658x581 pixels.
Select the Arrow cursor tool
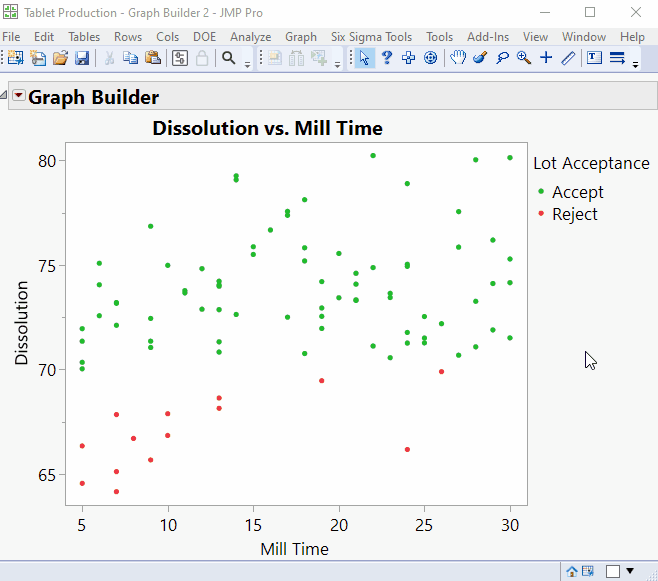tap(365, 58)
